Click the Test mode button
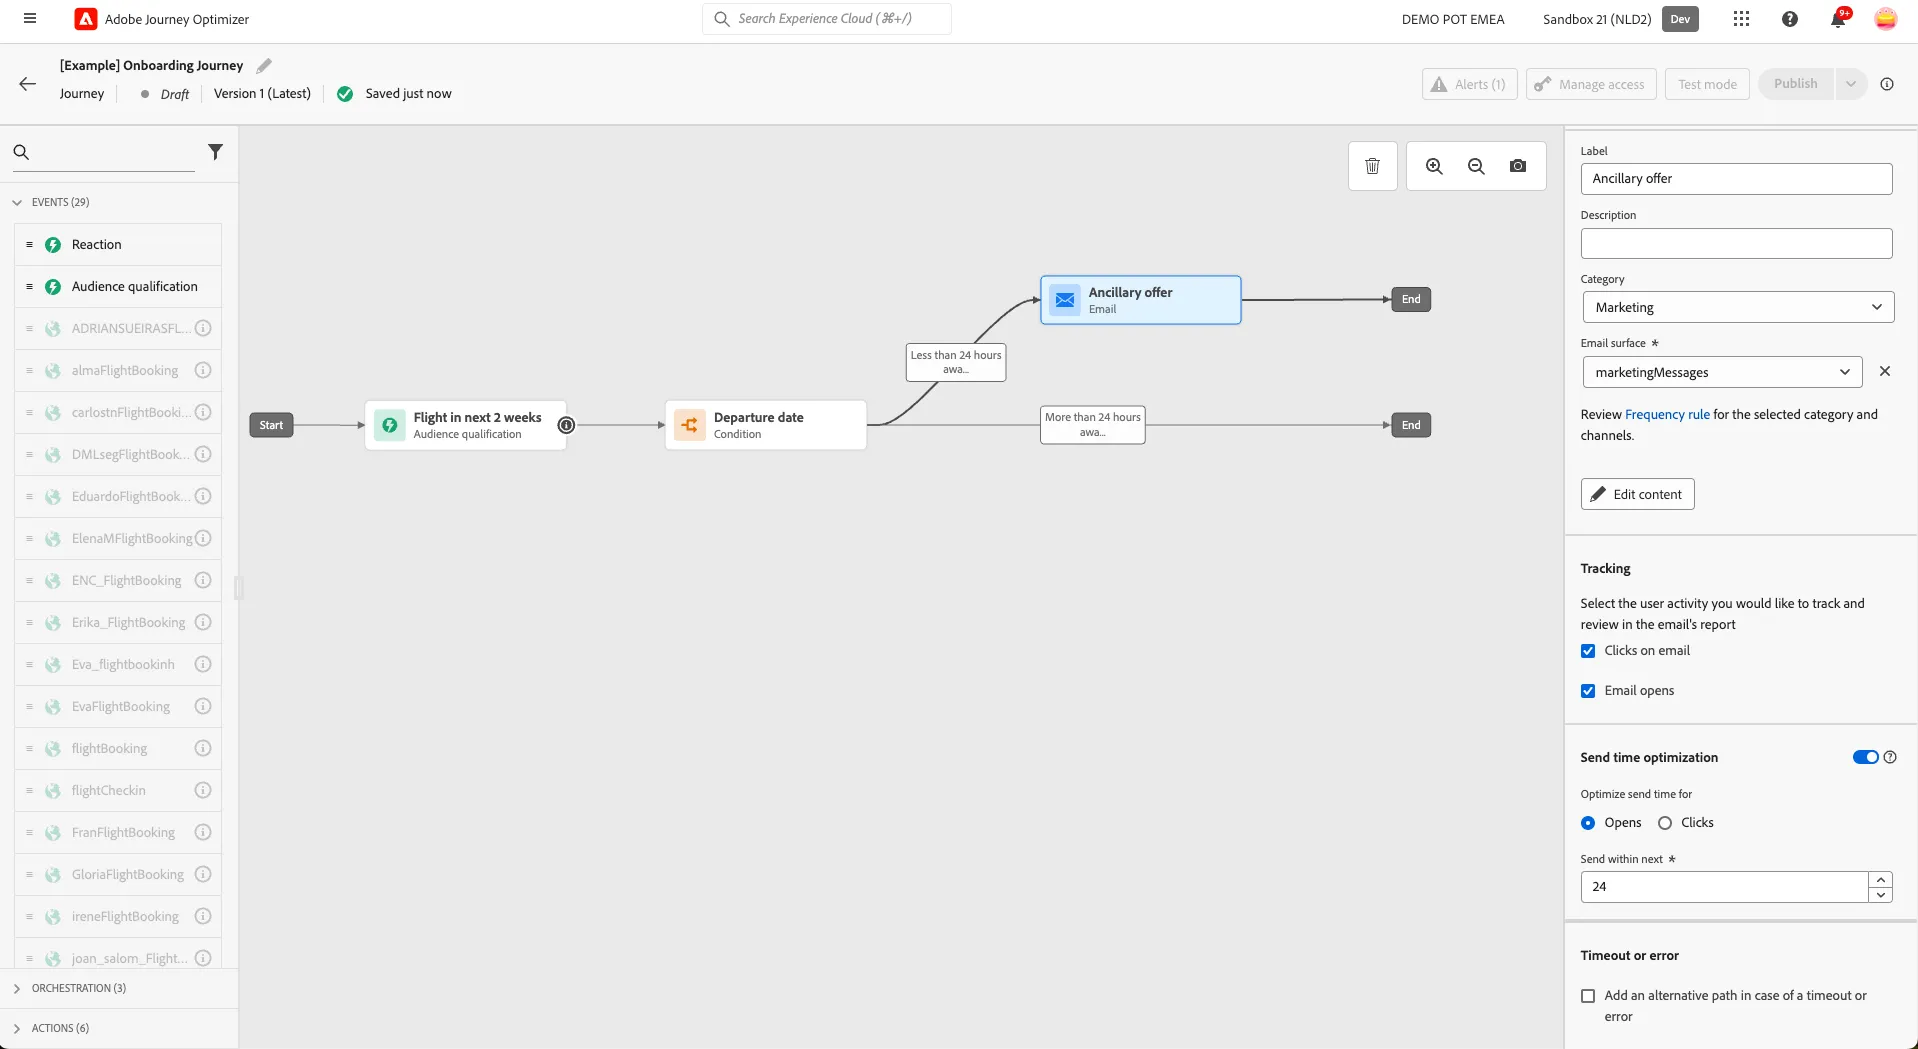 point(1707,84)
